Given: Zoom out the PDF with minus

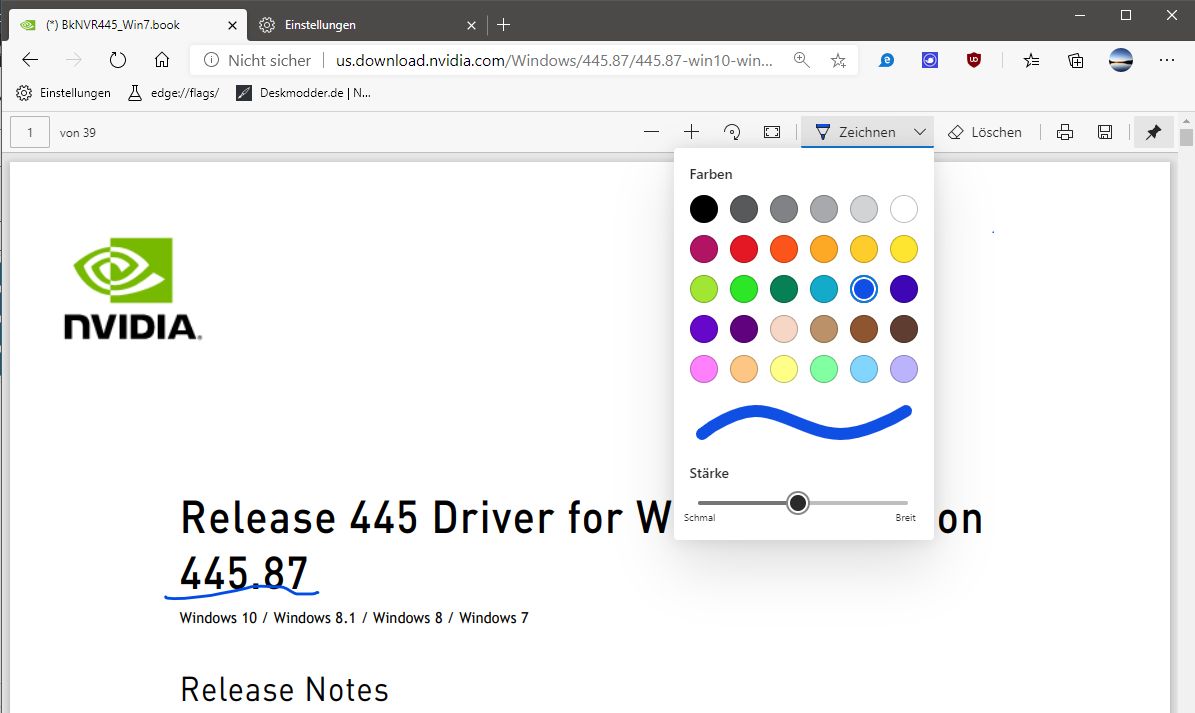Looking at the screenshot, I should coord(651,132).
